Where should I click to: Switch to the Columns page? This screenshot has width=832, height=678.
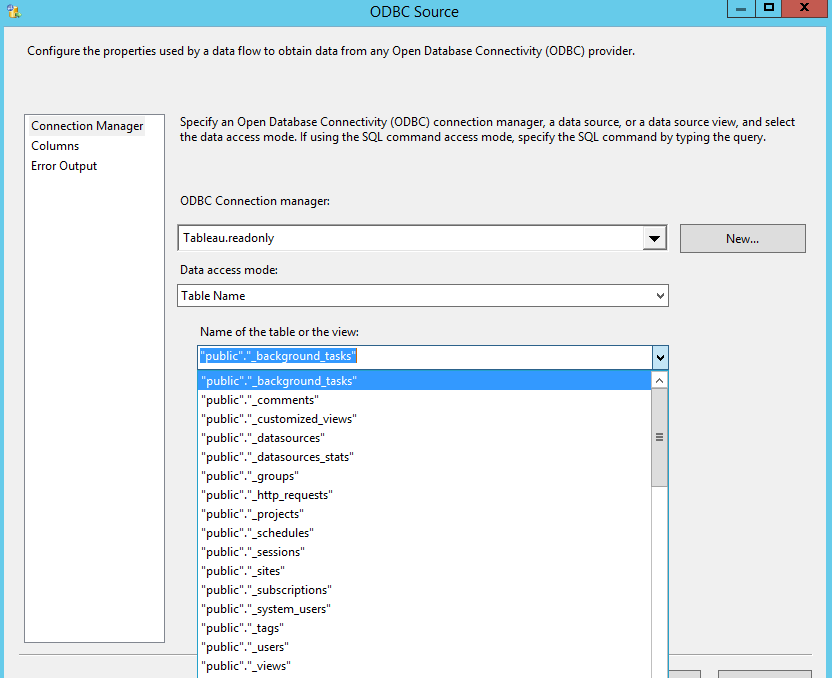tap(55, 146)
